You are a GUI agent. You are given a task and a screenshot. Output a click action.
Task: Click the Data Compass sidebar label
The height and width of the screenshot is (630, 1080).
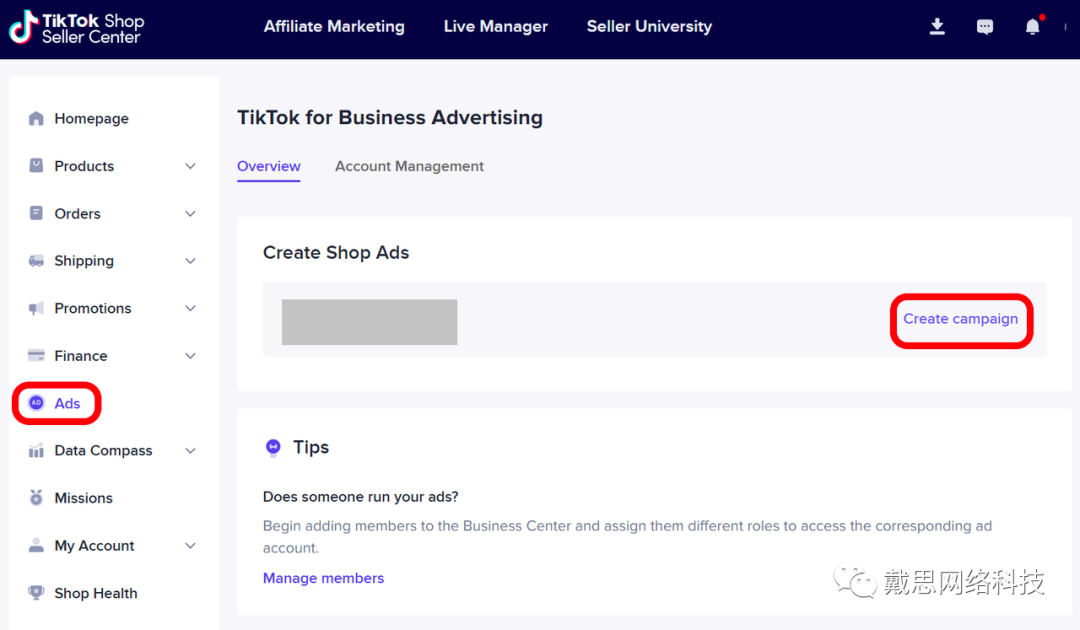click(x=103, y=450)
